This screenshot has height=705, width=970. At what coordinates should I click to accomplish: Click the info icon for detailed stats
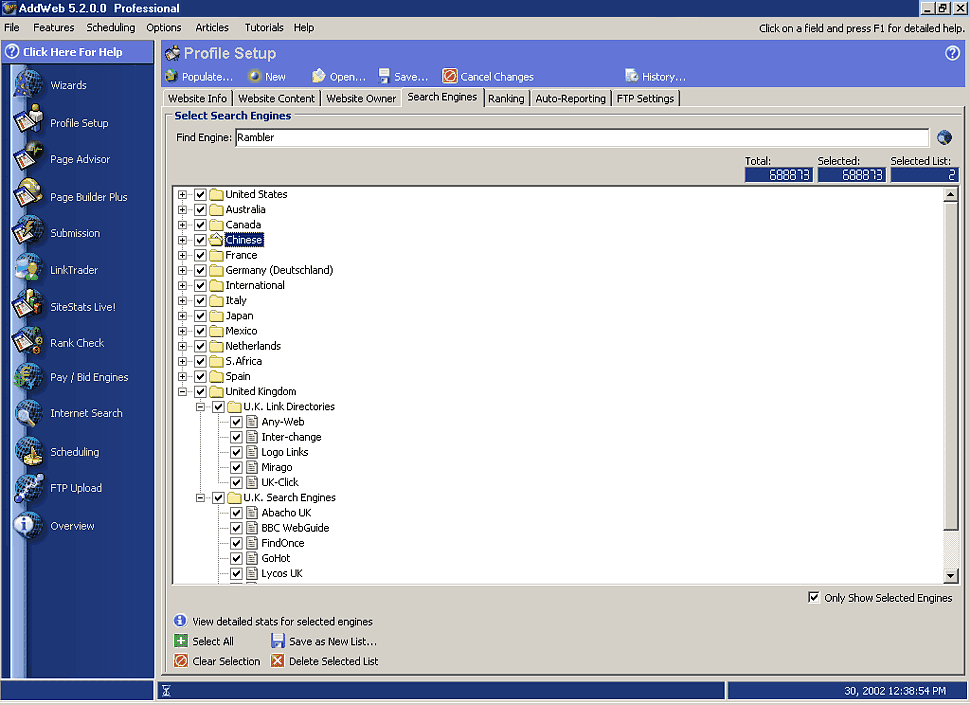click(180, 620)
